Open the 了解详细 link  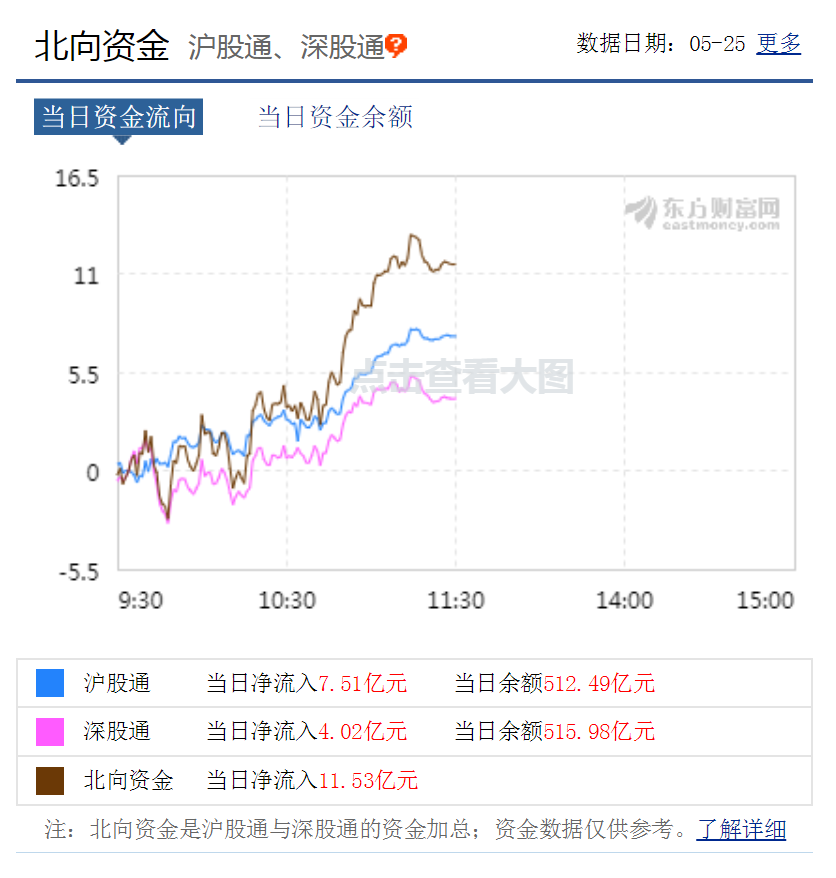click(741, 830)
